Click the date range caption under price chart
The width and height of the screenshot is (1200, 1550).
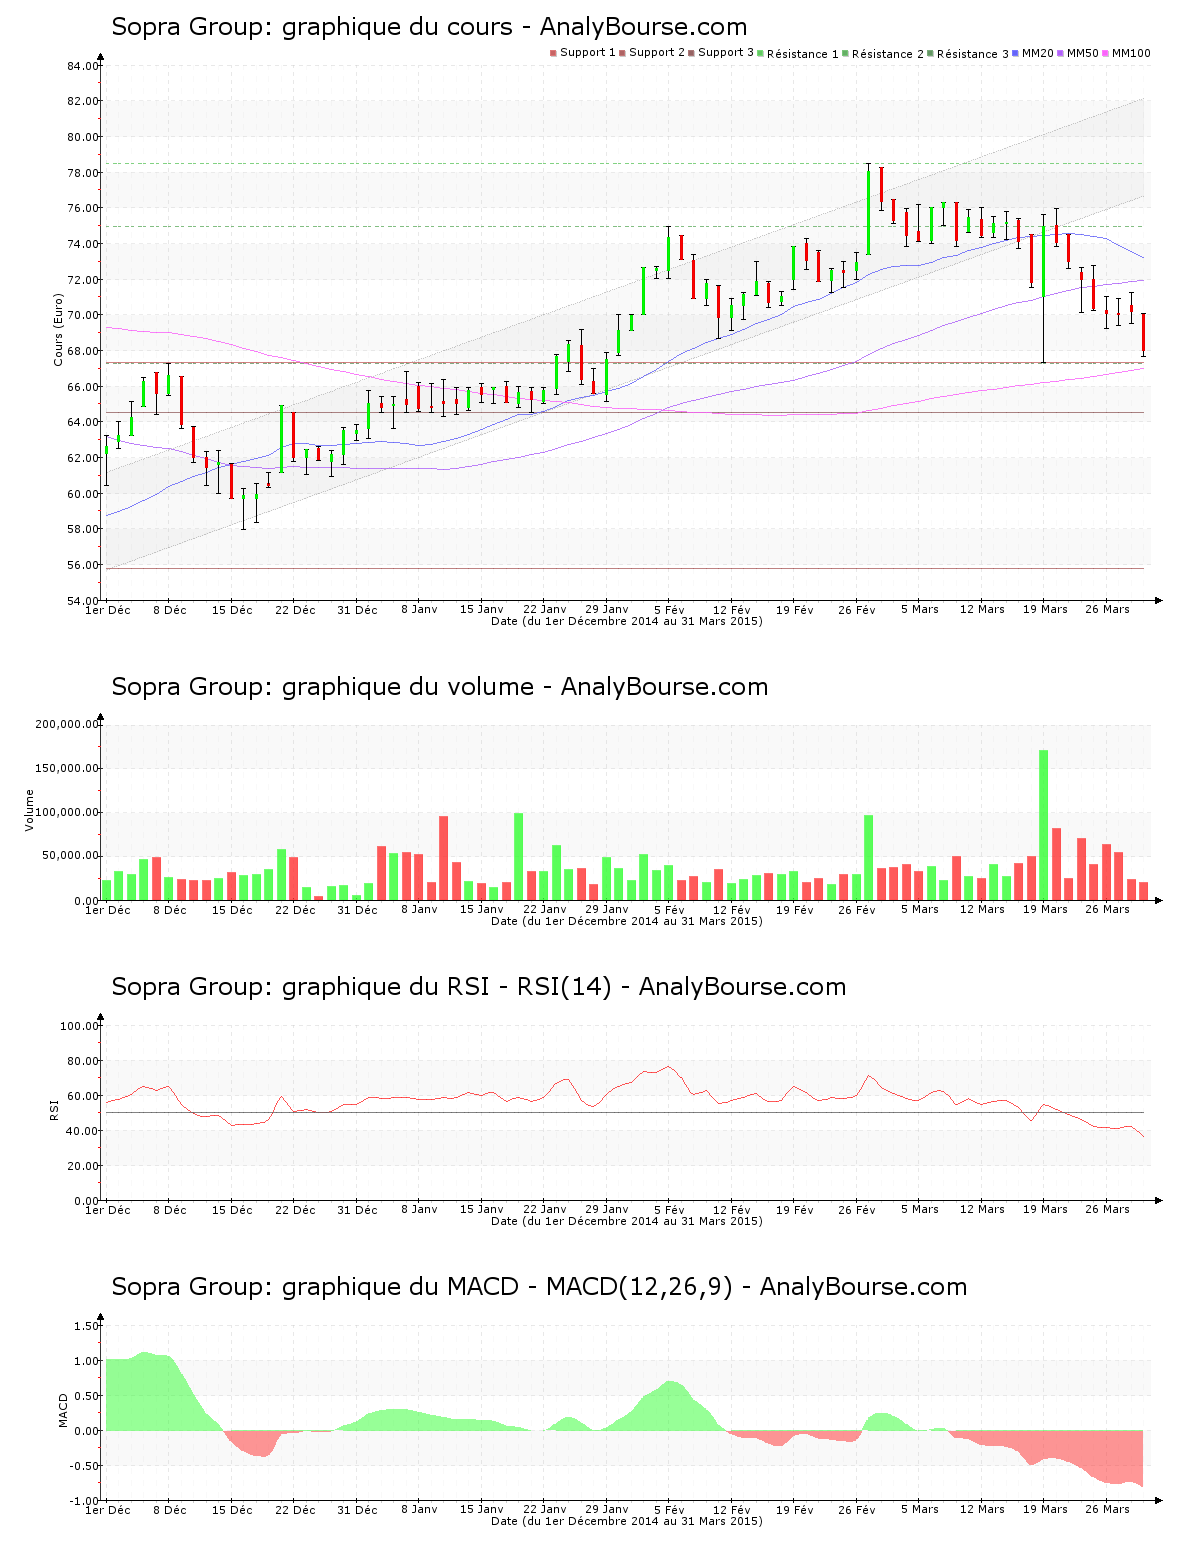click(627, 621)
